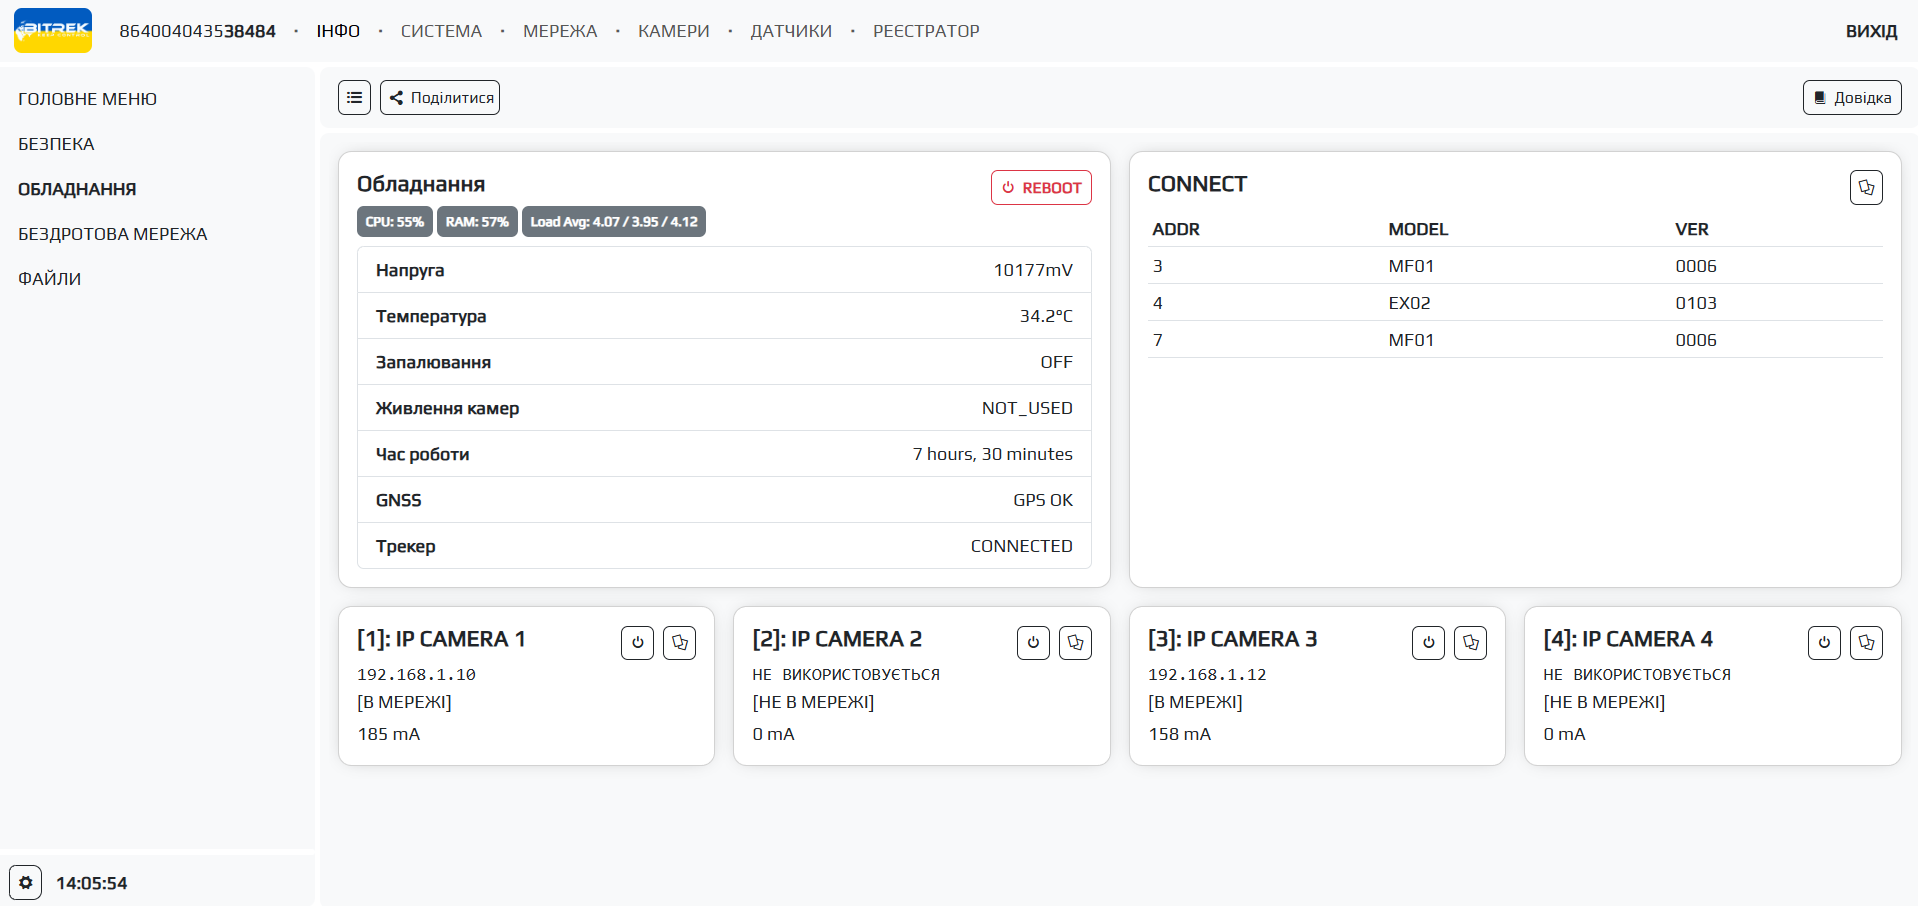Click the power icon on IP Camera 4
Viewport: 1918px width, 906px height.
[1824, 643]
